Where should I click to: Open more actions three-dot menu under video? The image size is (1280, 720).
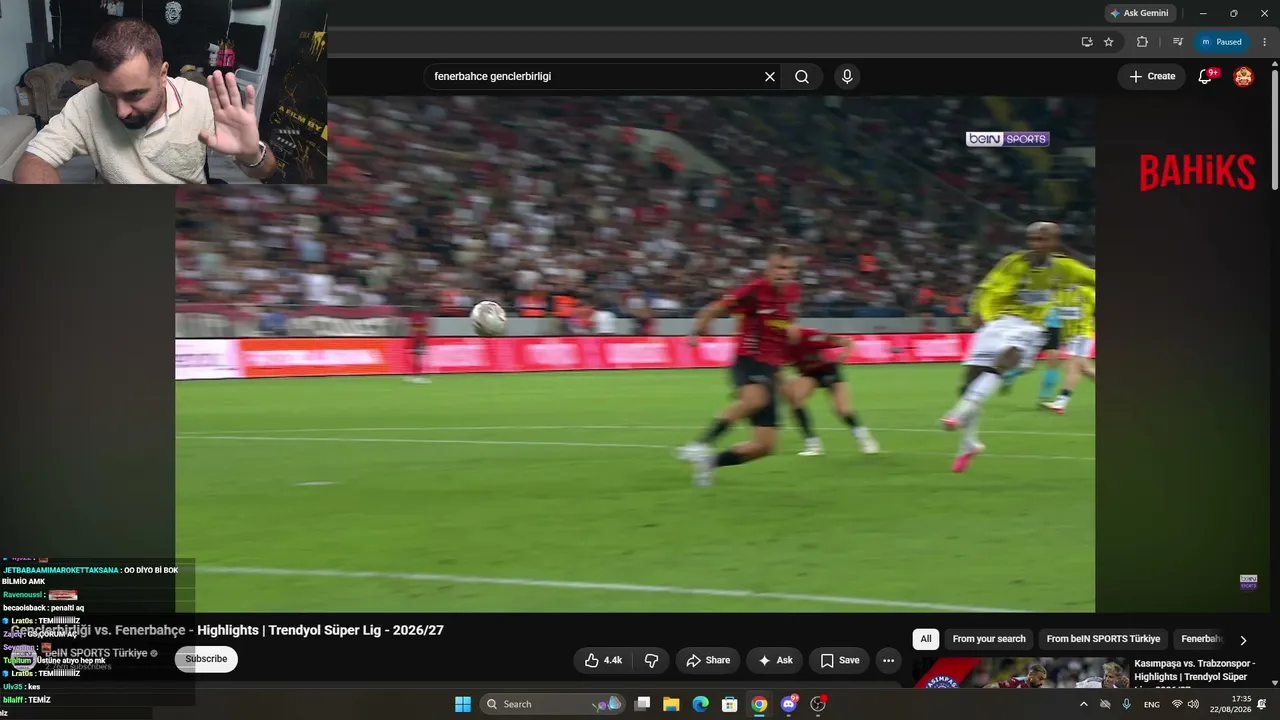click(x=888, y=660)
